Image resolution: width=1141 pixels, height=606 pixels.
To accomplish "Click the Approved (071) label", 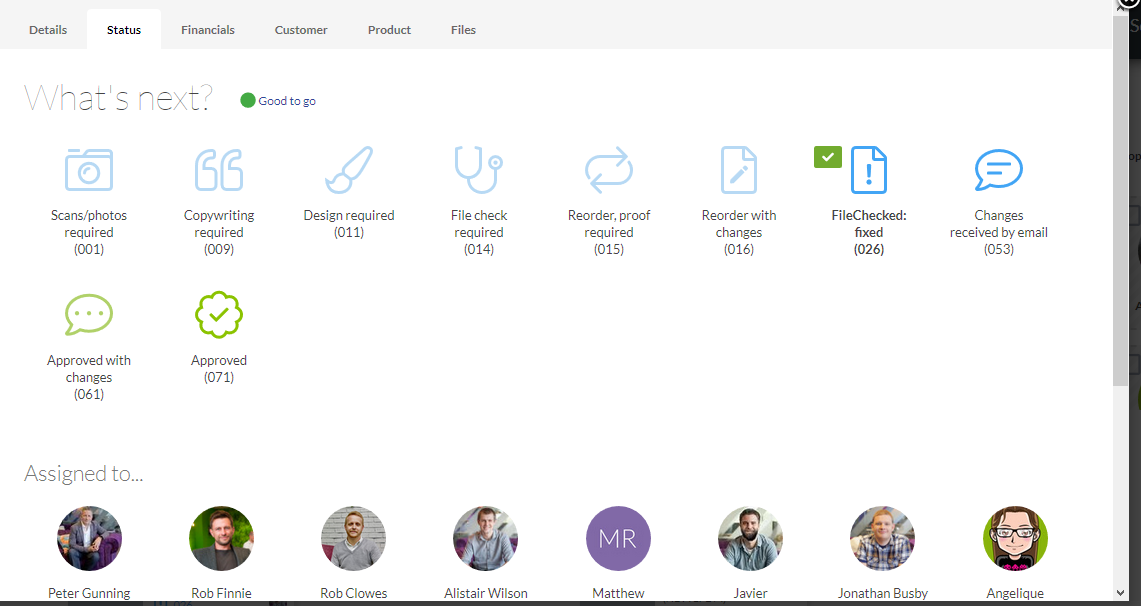I will (219, 369).
